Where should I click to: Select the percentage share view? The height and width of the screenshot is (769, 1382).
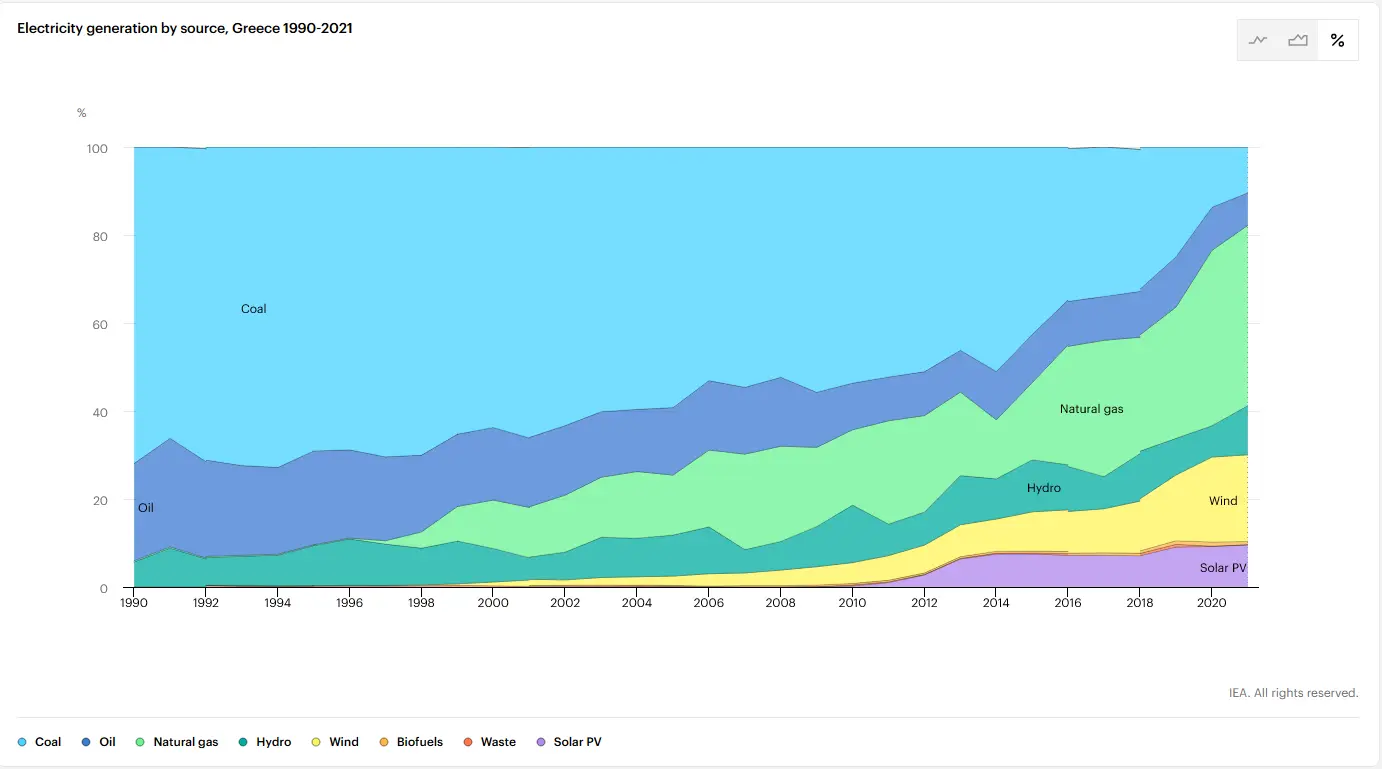[1337, 41]
